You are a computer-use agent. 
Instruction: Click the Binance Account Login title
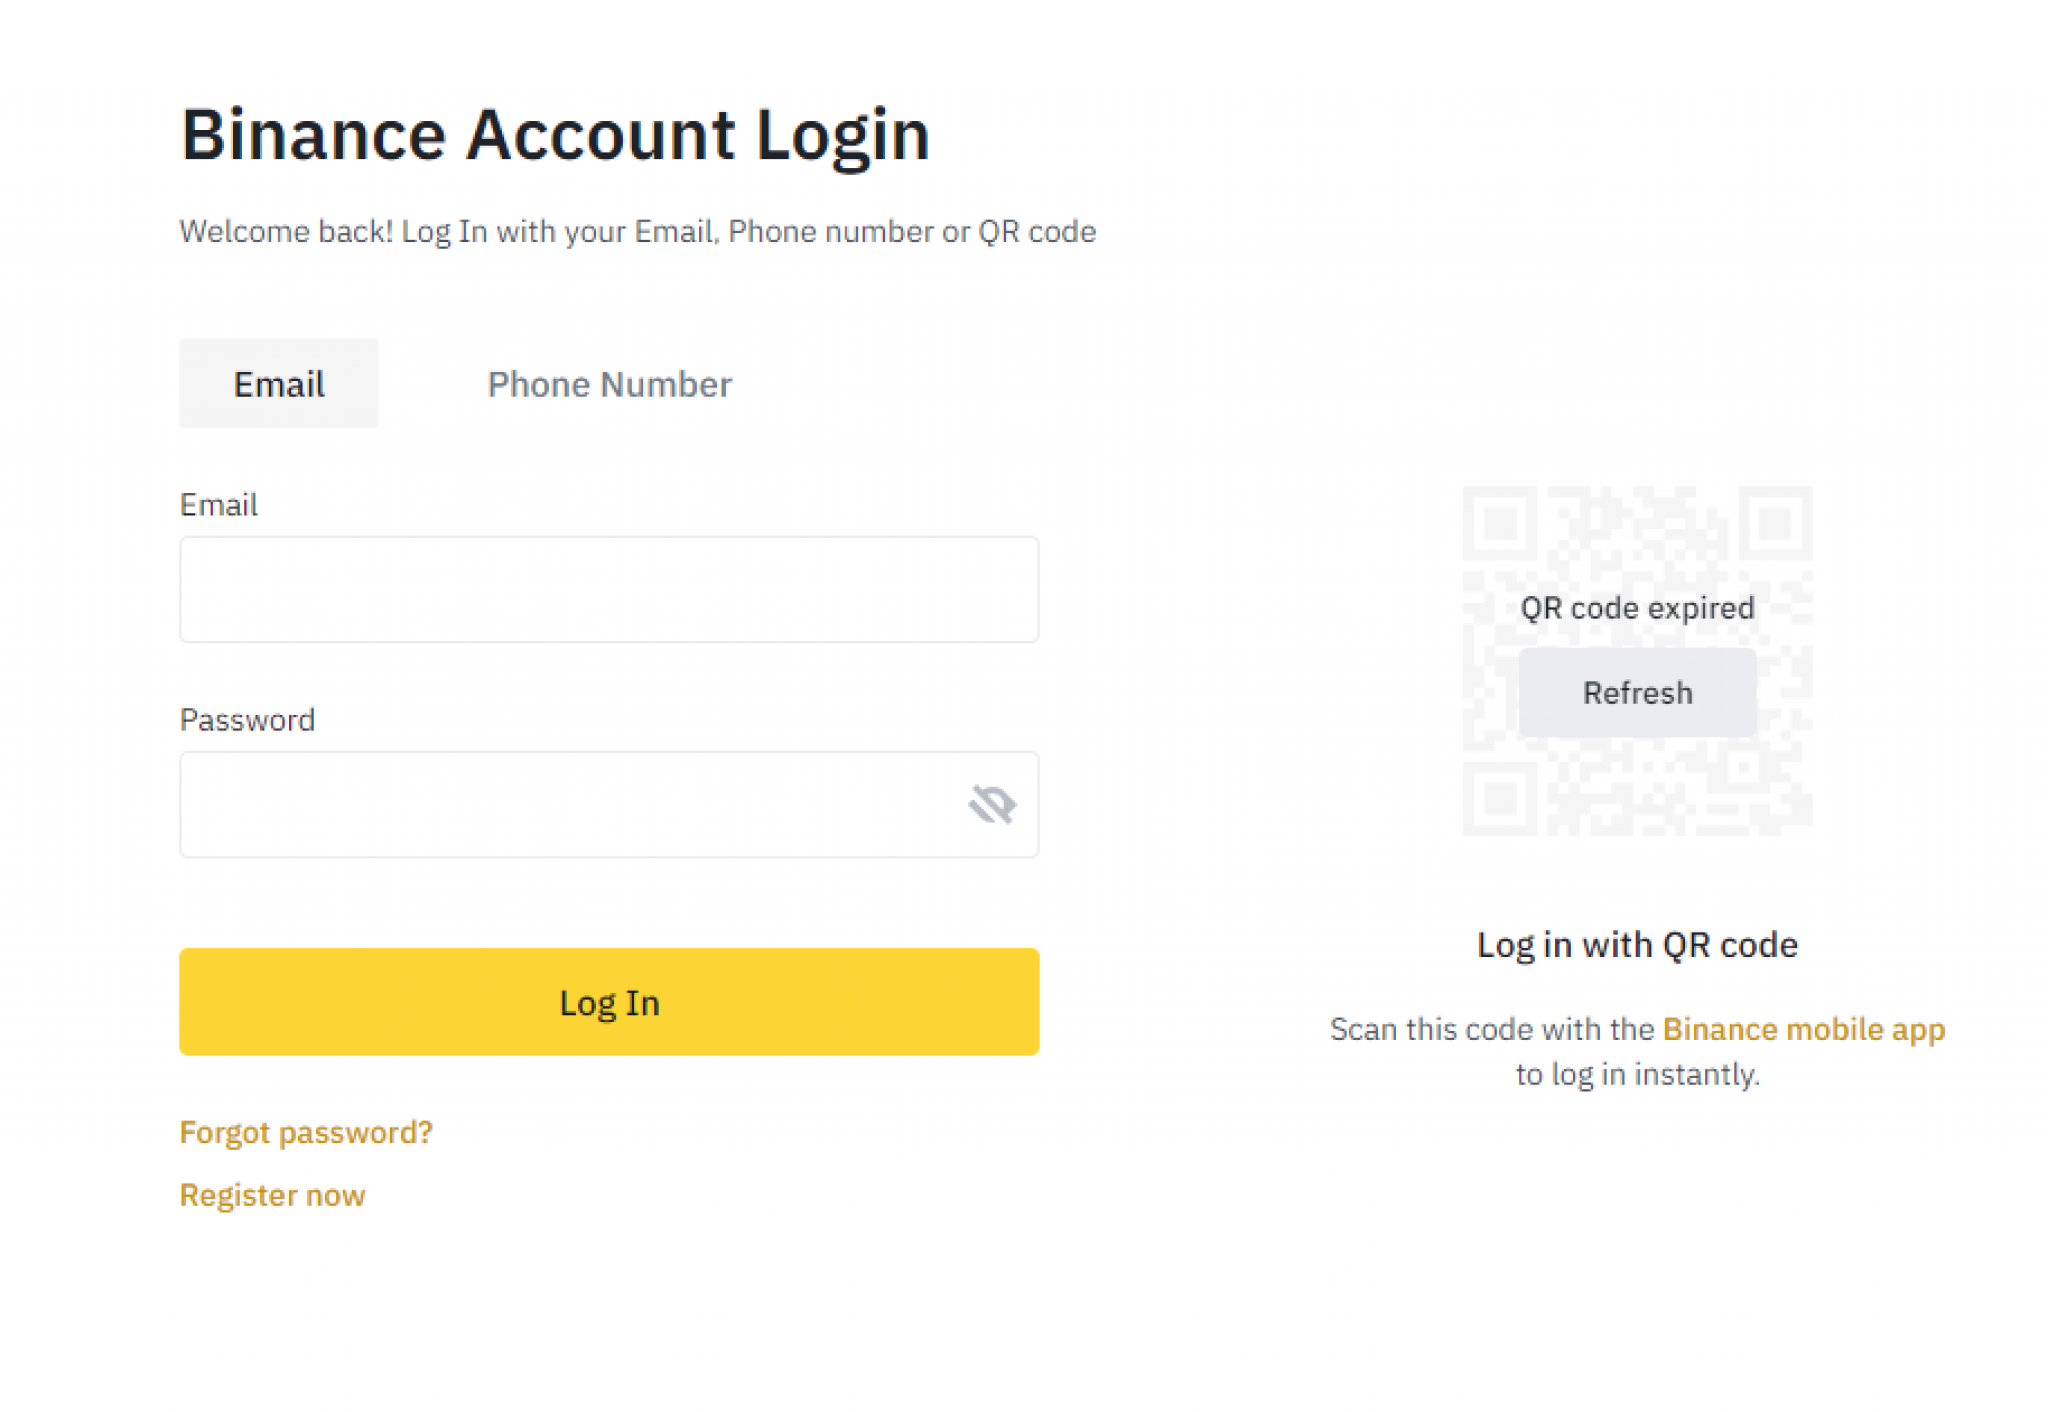(554, 134)
